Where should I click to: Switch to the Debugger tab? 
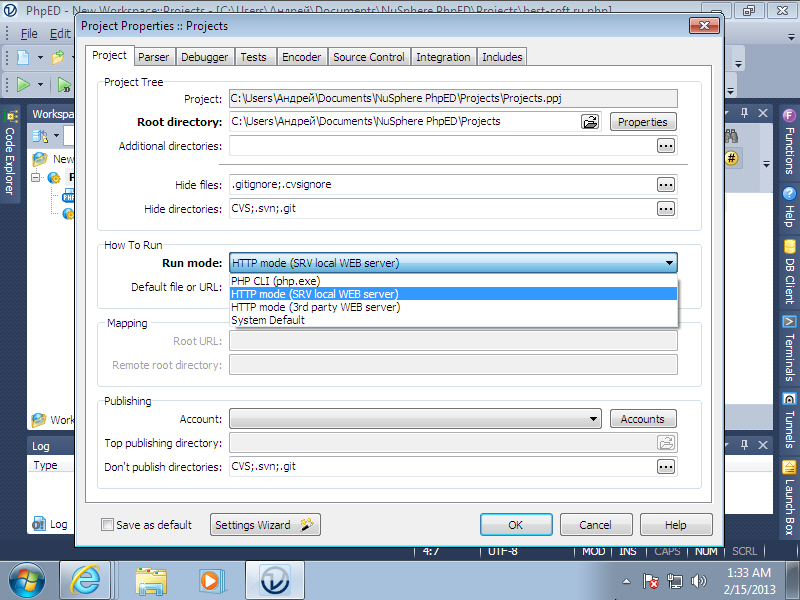coord(205,57)
